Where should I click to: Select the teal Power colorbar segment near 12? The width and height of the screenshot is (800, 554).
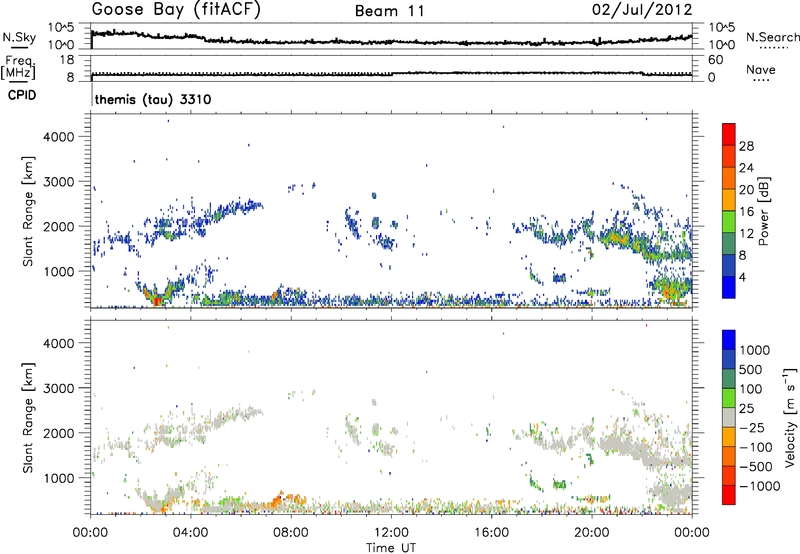point(729,243)
